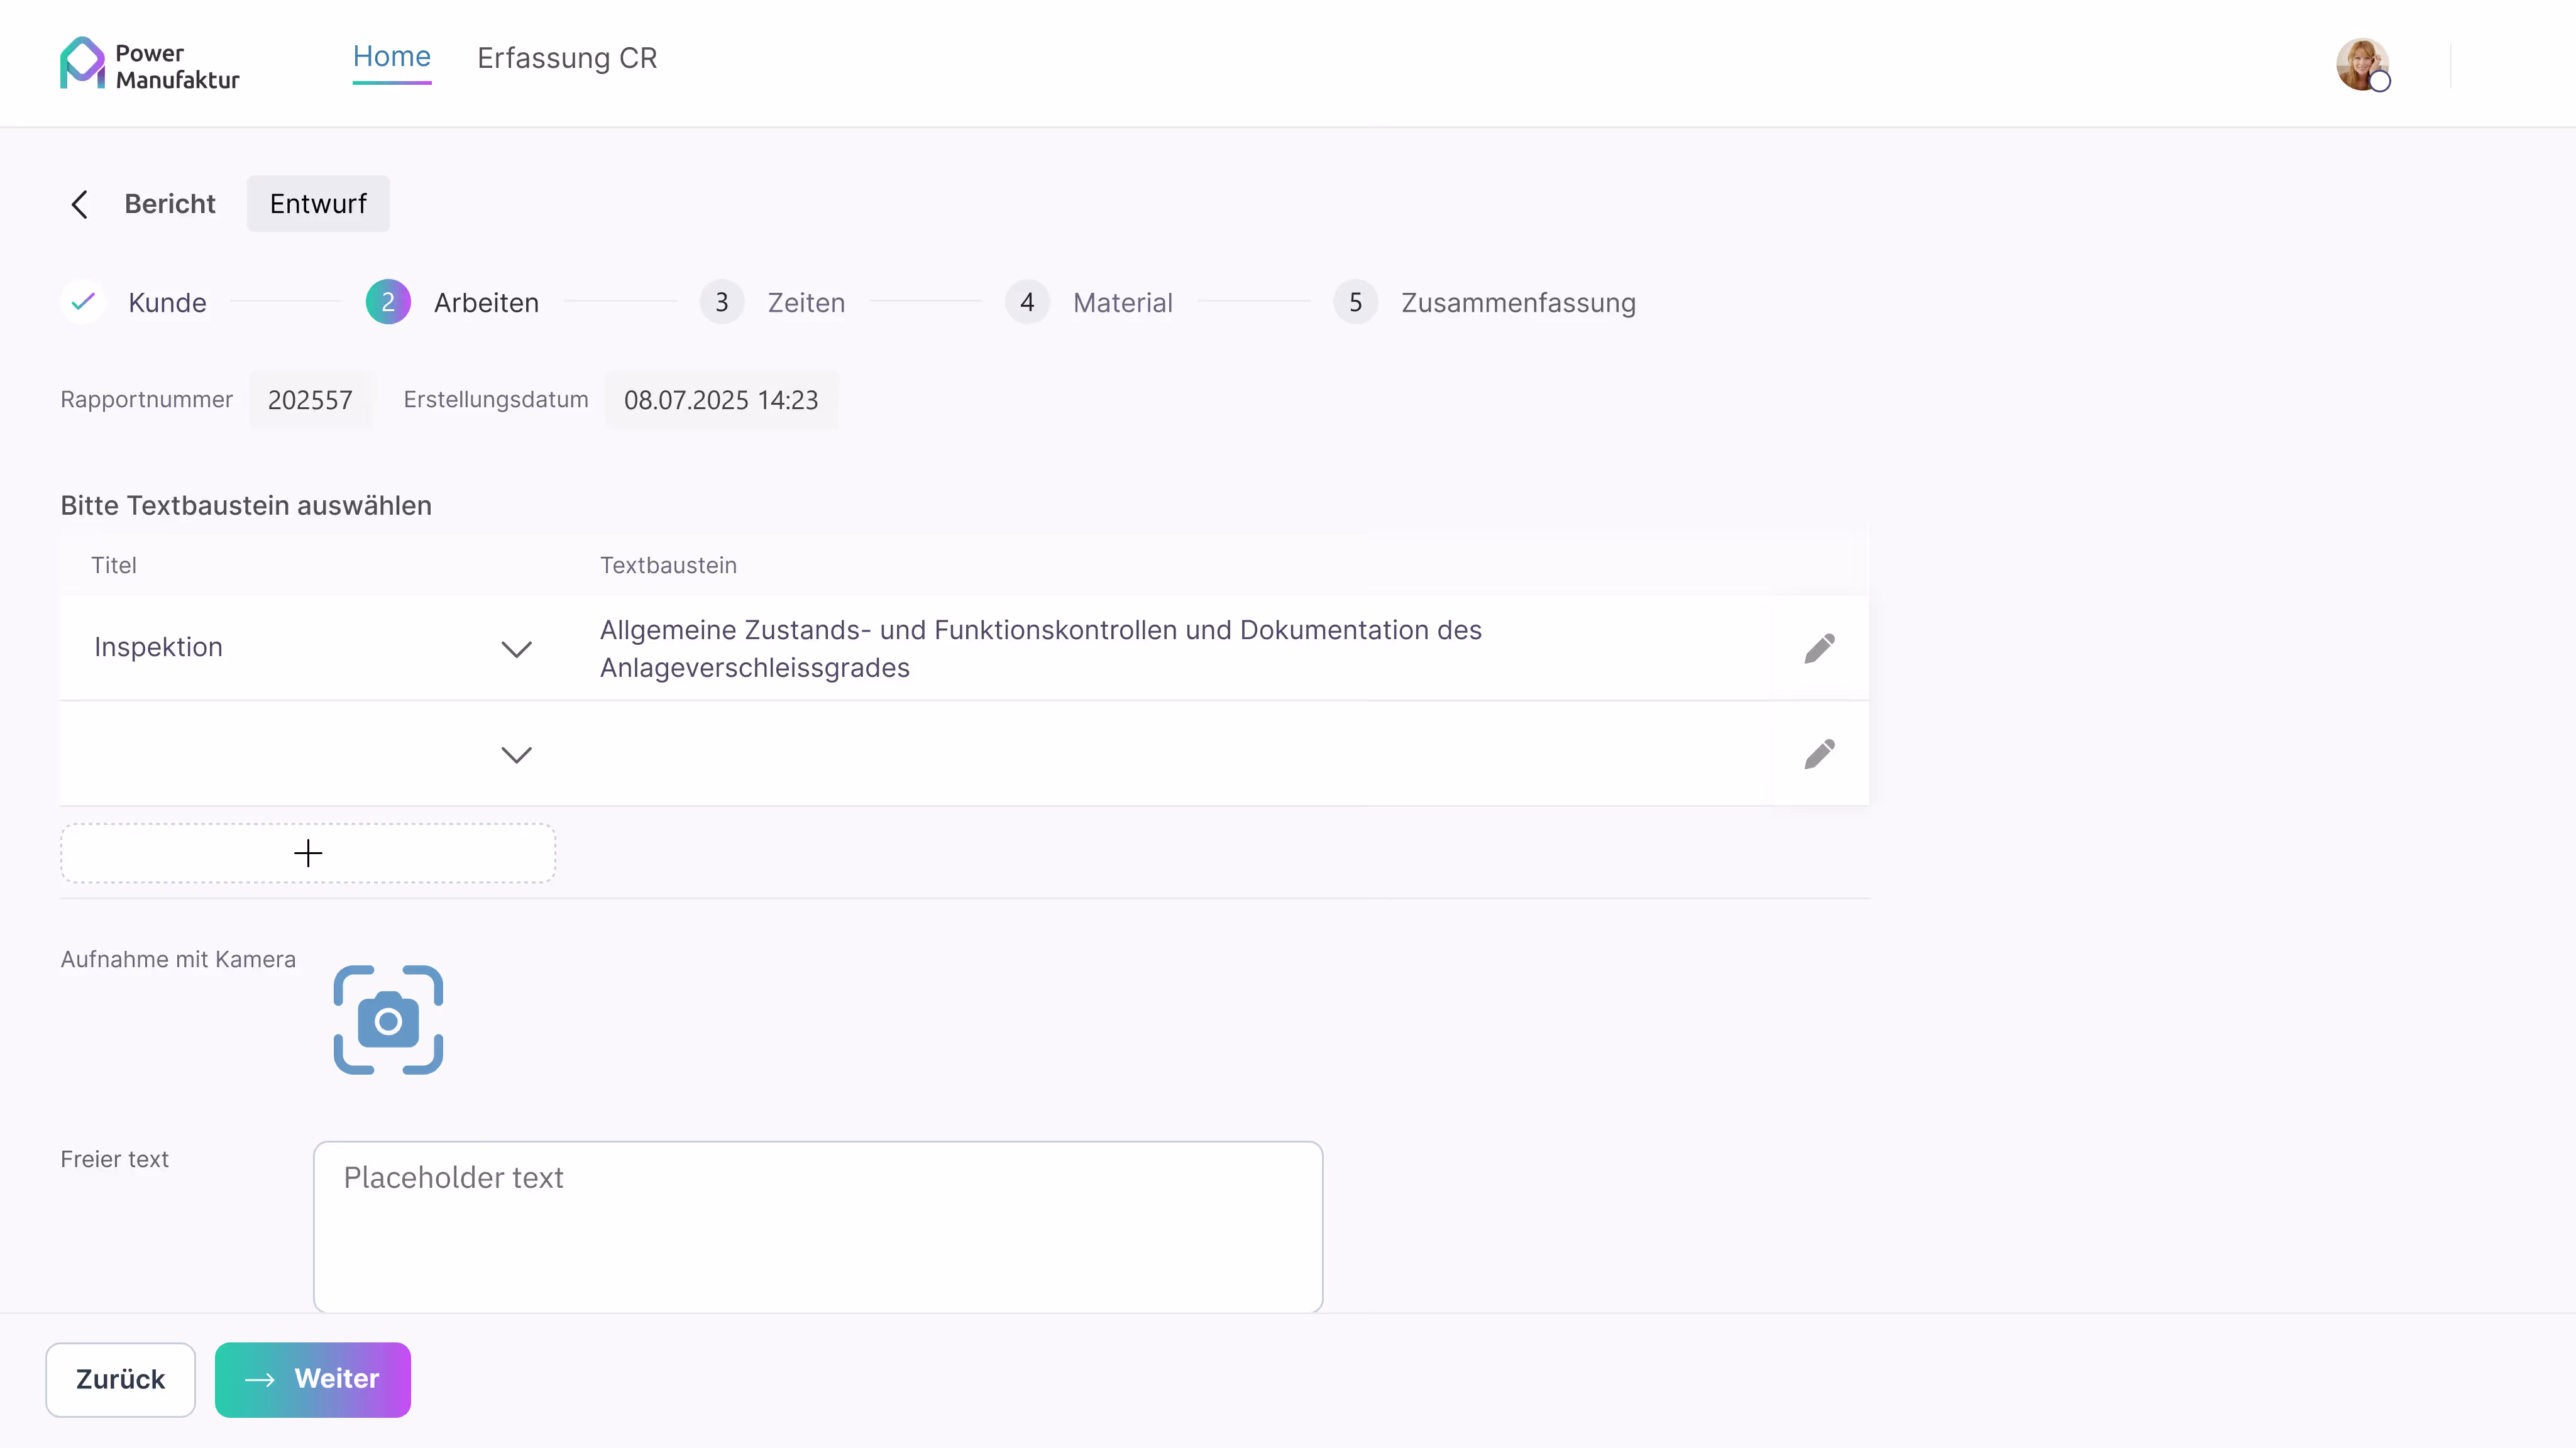Open the user profile avatar
The image size is (2576, 1448).
[2363, 64]
